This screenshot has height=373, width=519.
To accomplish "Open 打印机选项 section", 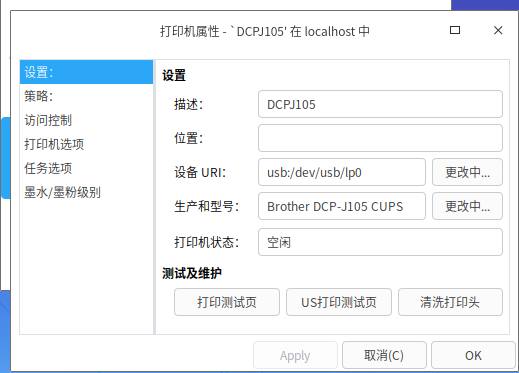I will click(86, 144).
